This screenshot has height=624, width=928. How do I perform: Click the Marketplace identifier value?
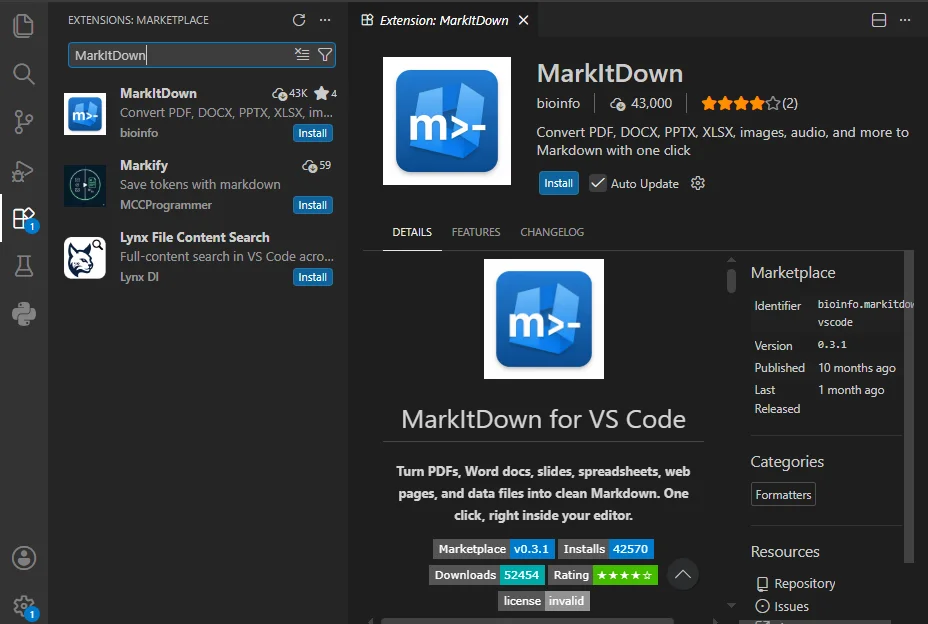865,313
